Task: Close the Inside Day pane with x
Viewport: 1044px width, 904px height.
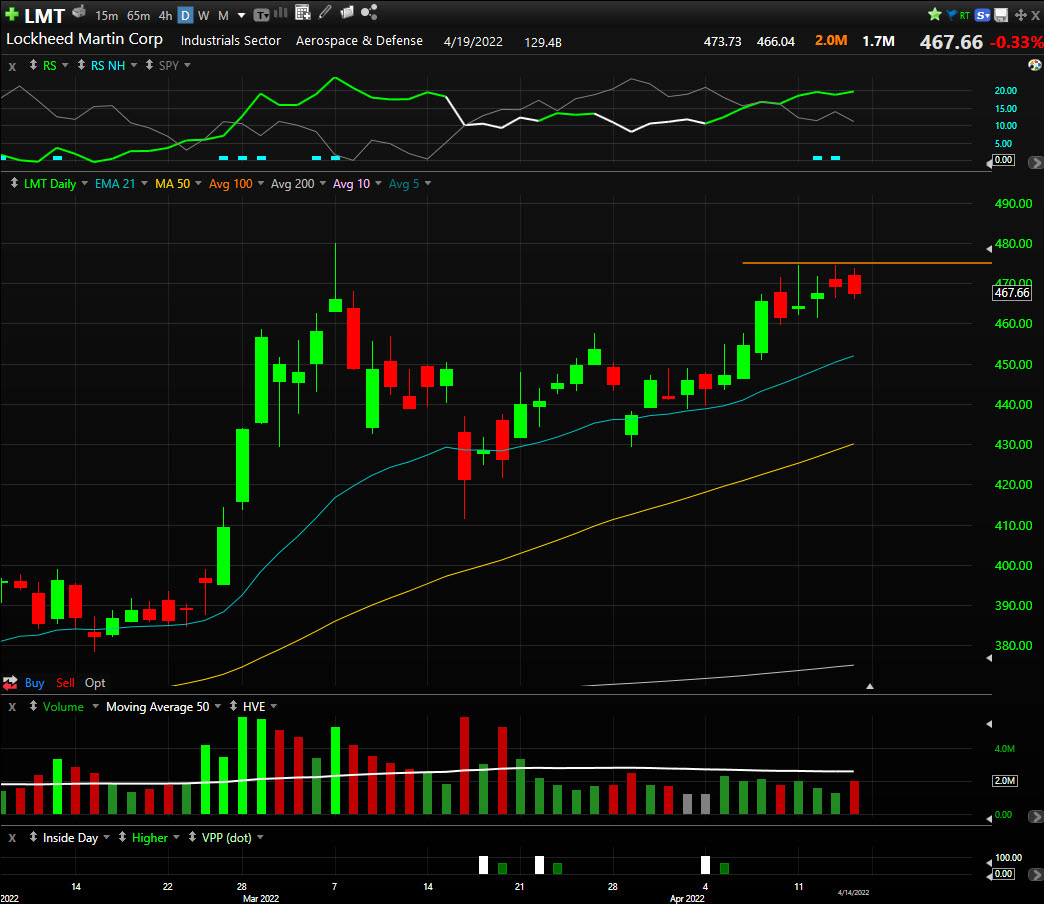Action: click(12, 838)
